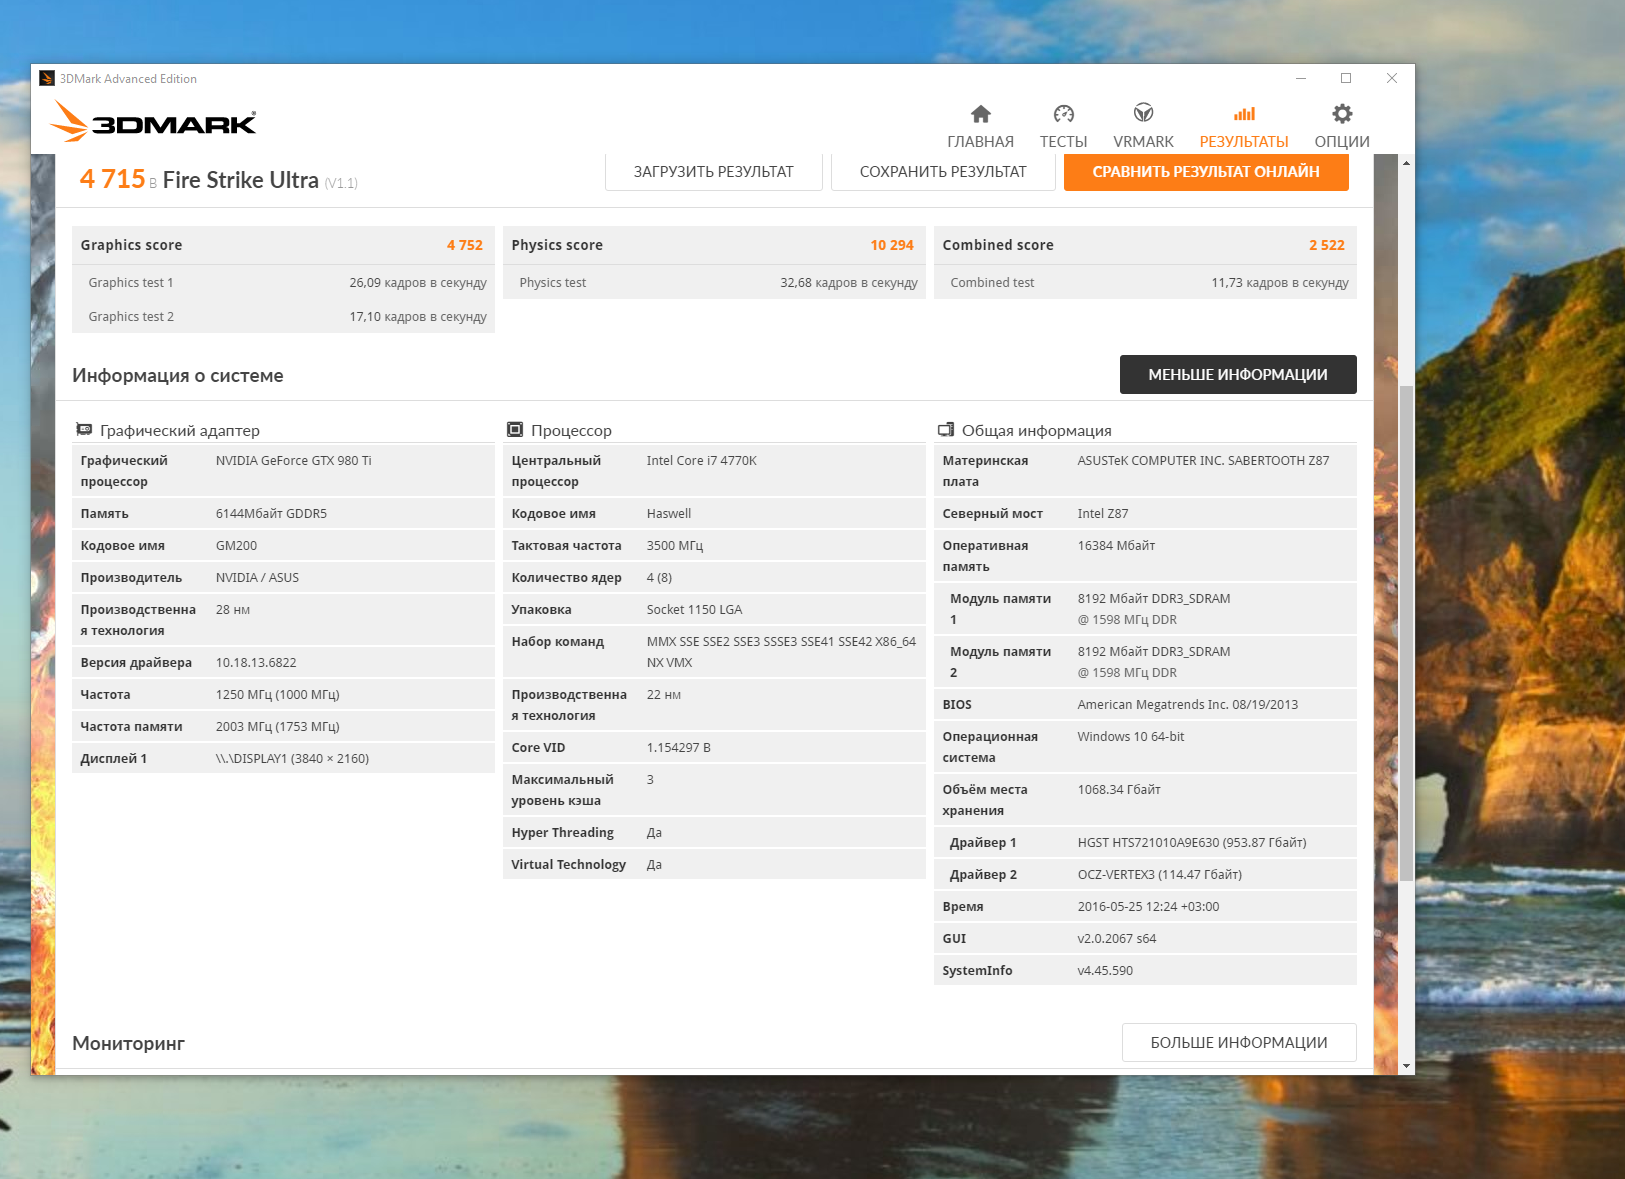Select Intel Core i7 4770K value
Screen dimensions: 1625x1179
(702, 461)
